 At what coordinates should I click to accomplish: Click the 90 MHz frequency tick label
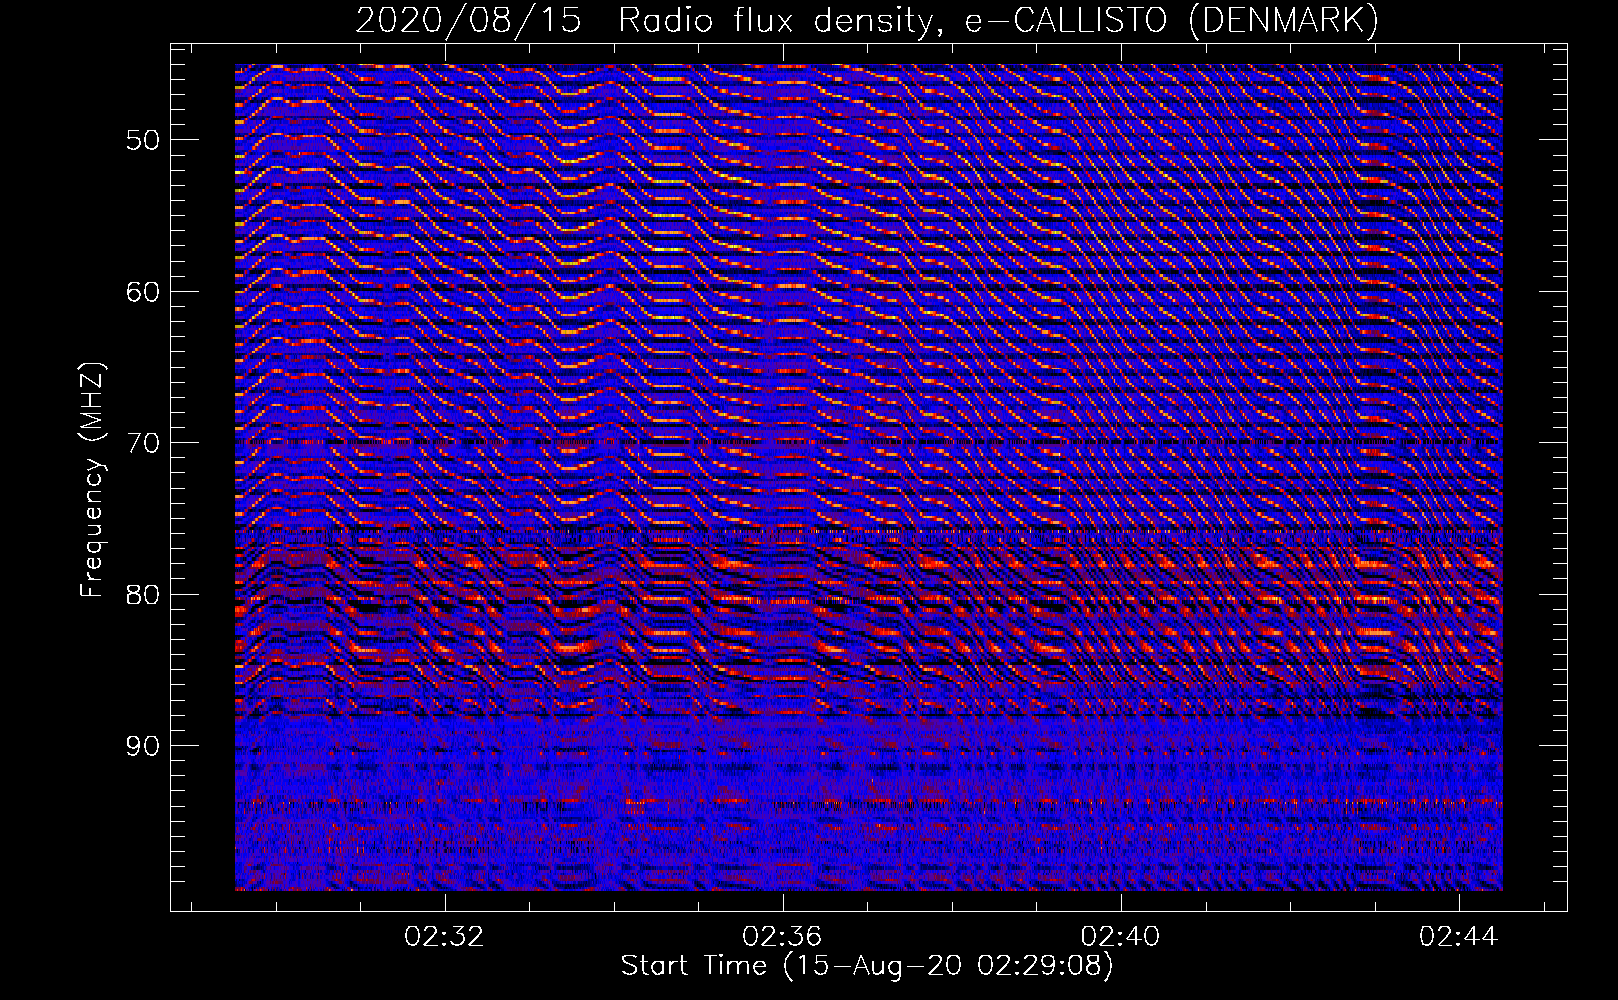click(x=143, y=746)
